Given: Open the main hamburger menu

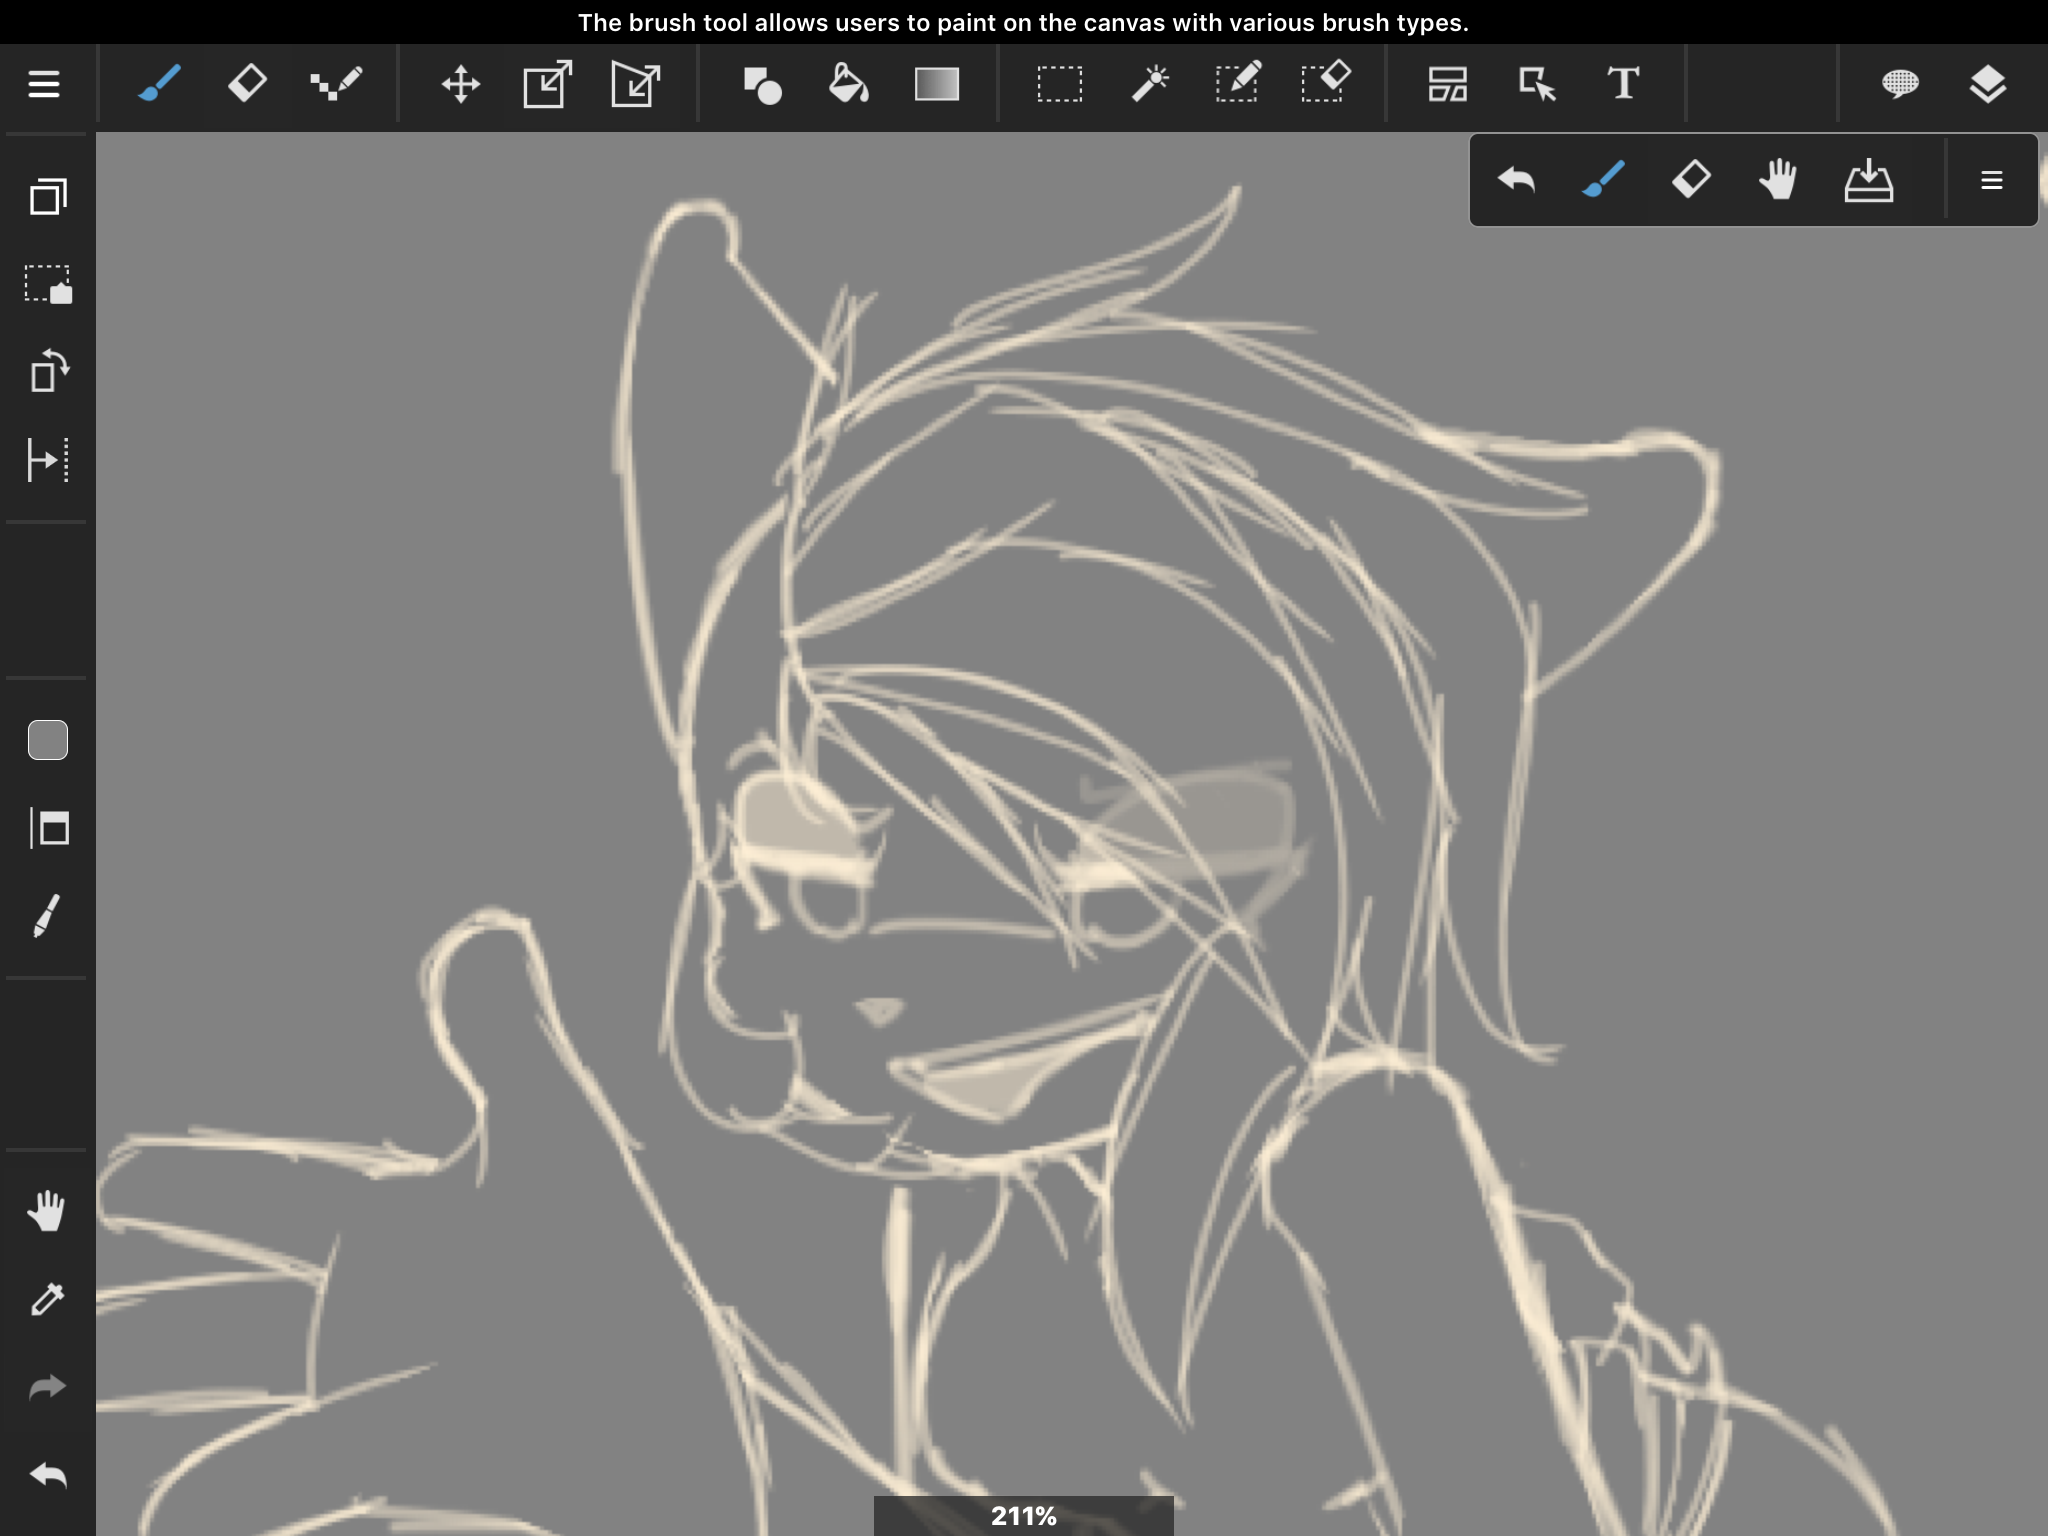Looking at the screenshot, I should (44, 84).
